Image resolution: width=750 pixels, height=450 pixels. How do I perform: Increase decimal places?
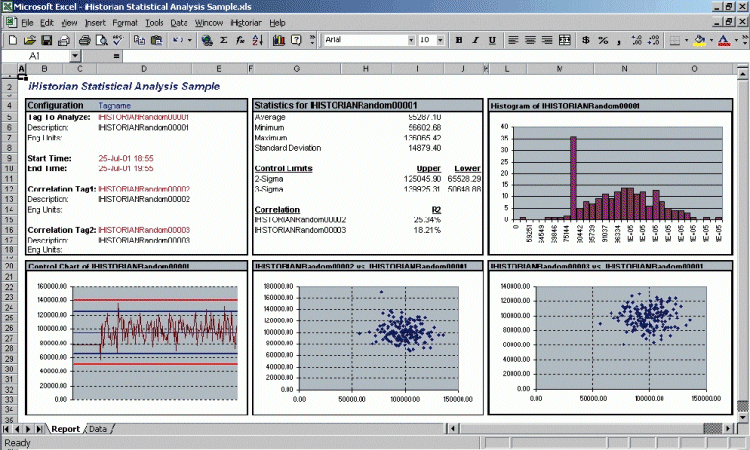tap(637, 40)
